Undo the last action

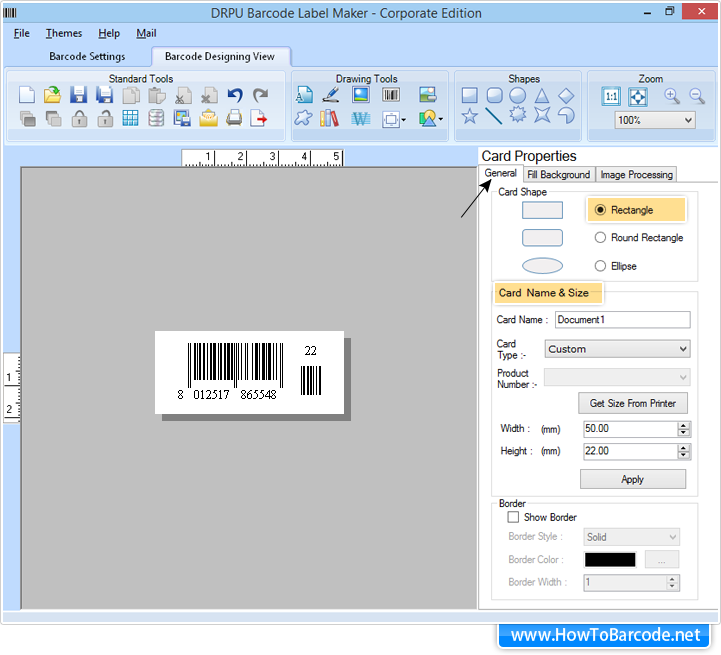point(235,95)
